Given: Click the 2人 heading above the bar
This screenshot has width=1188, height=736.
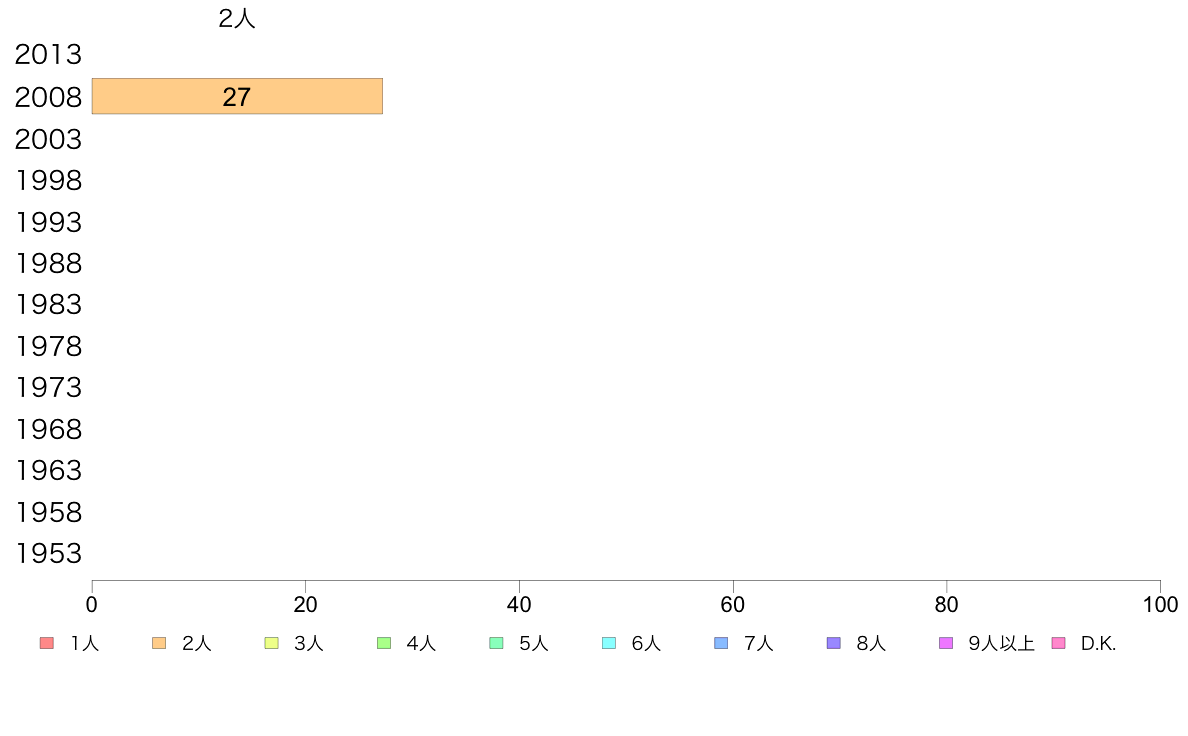Looking at the screenshot, I should pyautogui.click(x=237, y=18).
